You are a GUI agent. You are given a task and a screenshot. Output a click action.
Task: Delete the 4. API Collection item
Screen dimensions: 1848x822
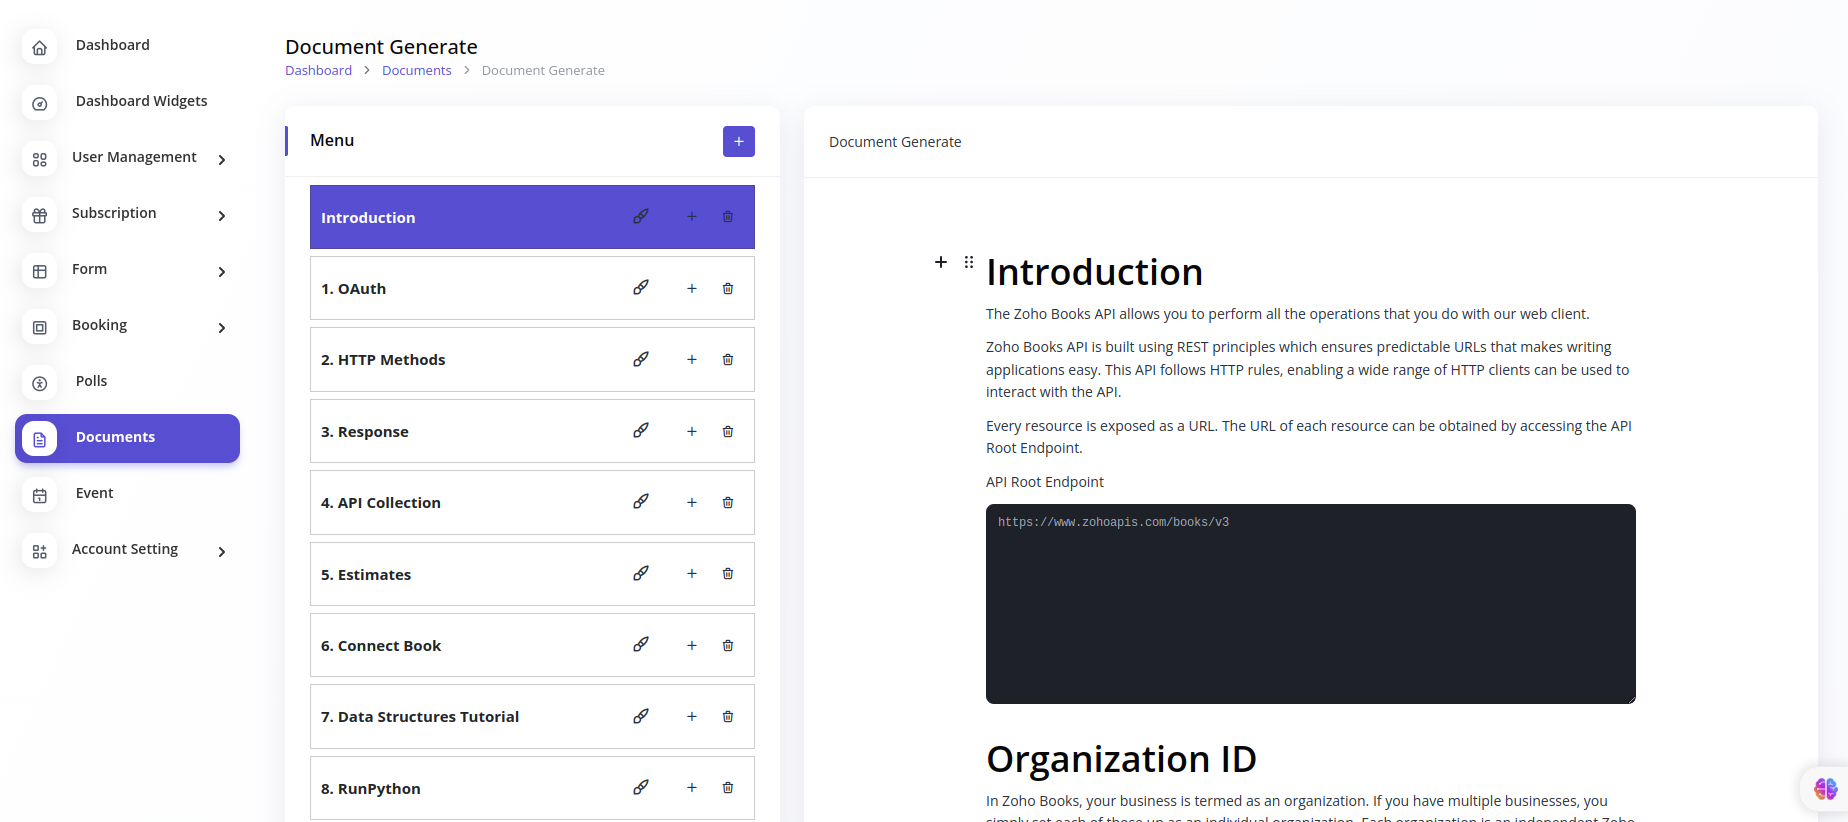pos(728,502)
